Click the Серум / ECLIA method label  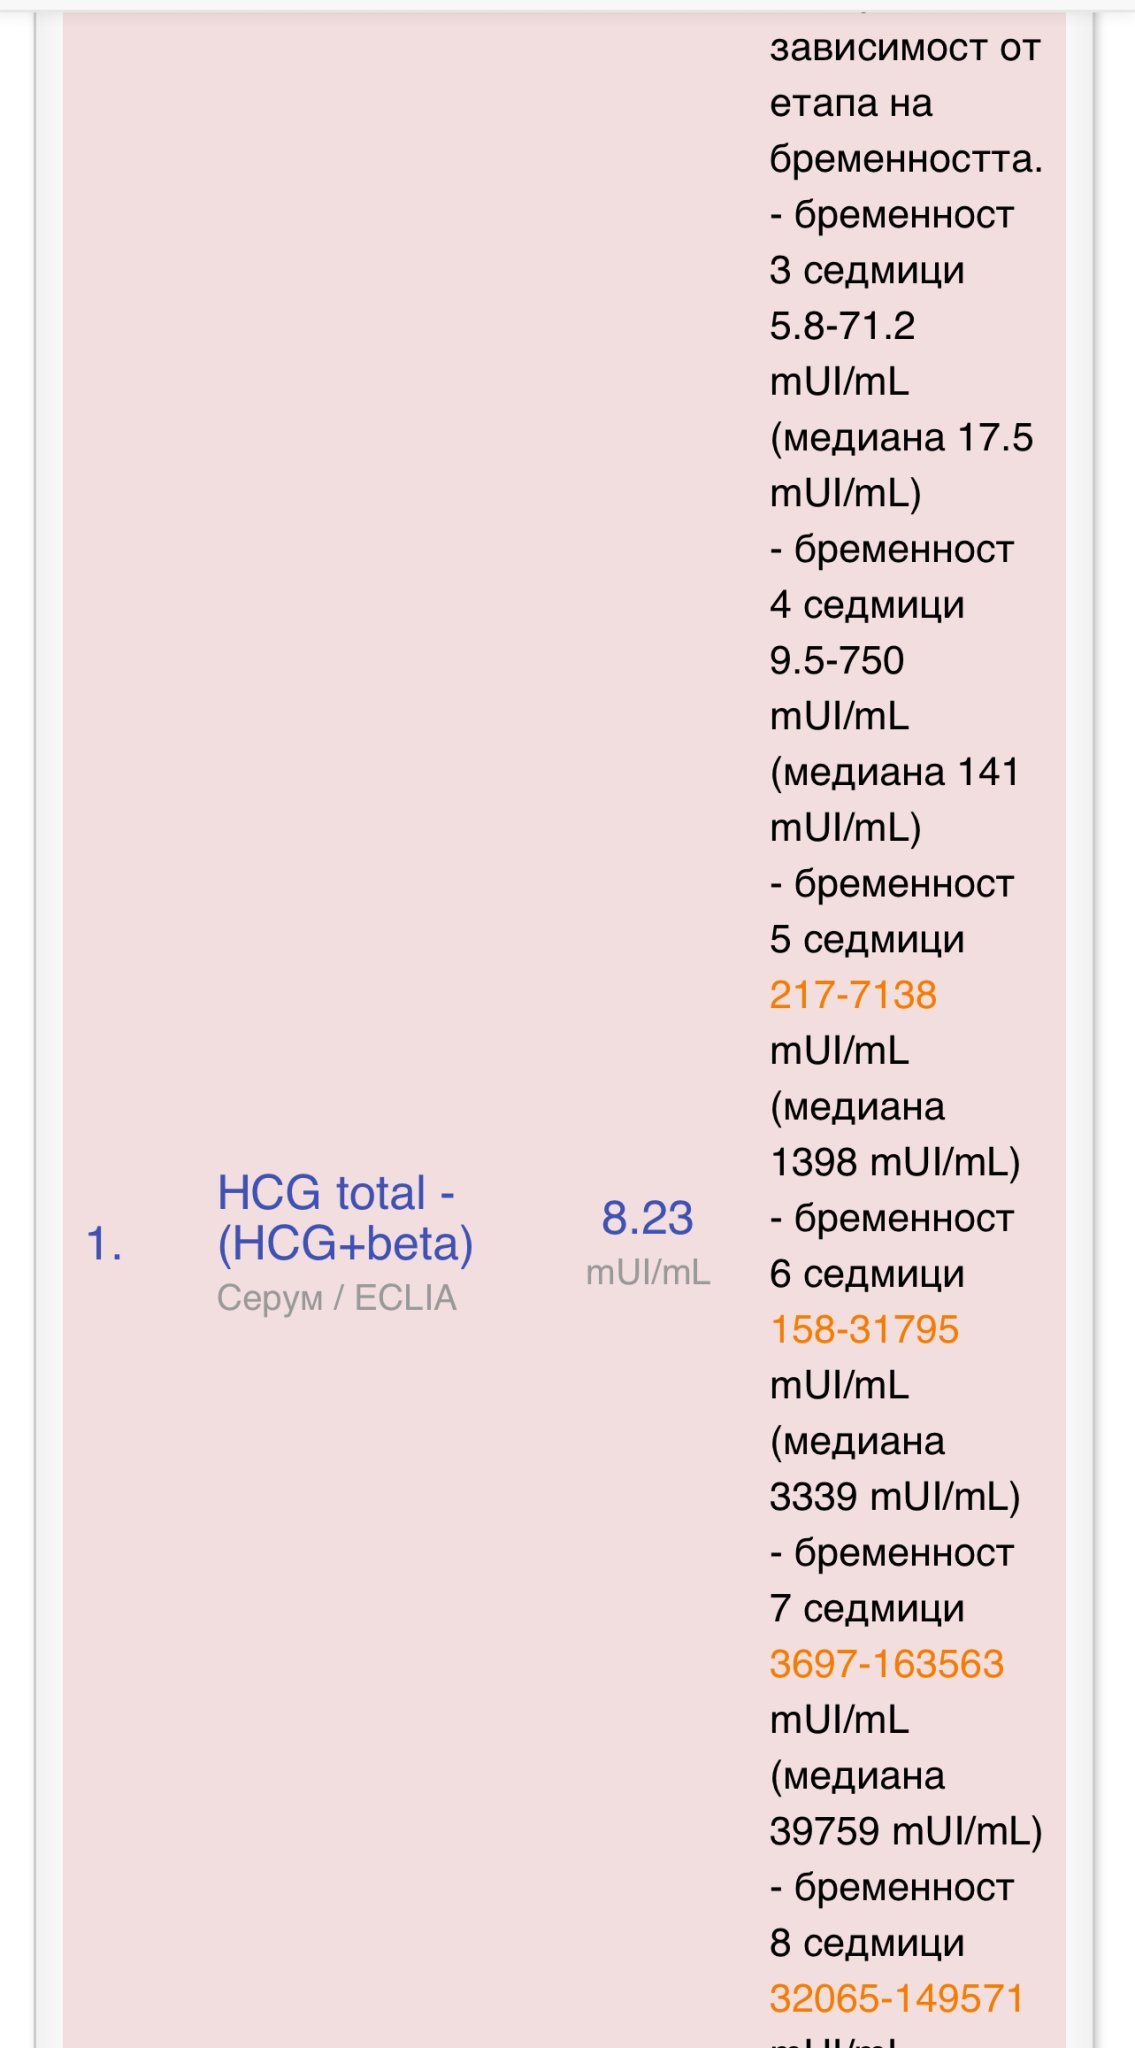tap(336, 1298)
